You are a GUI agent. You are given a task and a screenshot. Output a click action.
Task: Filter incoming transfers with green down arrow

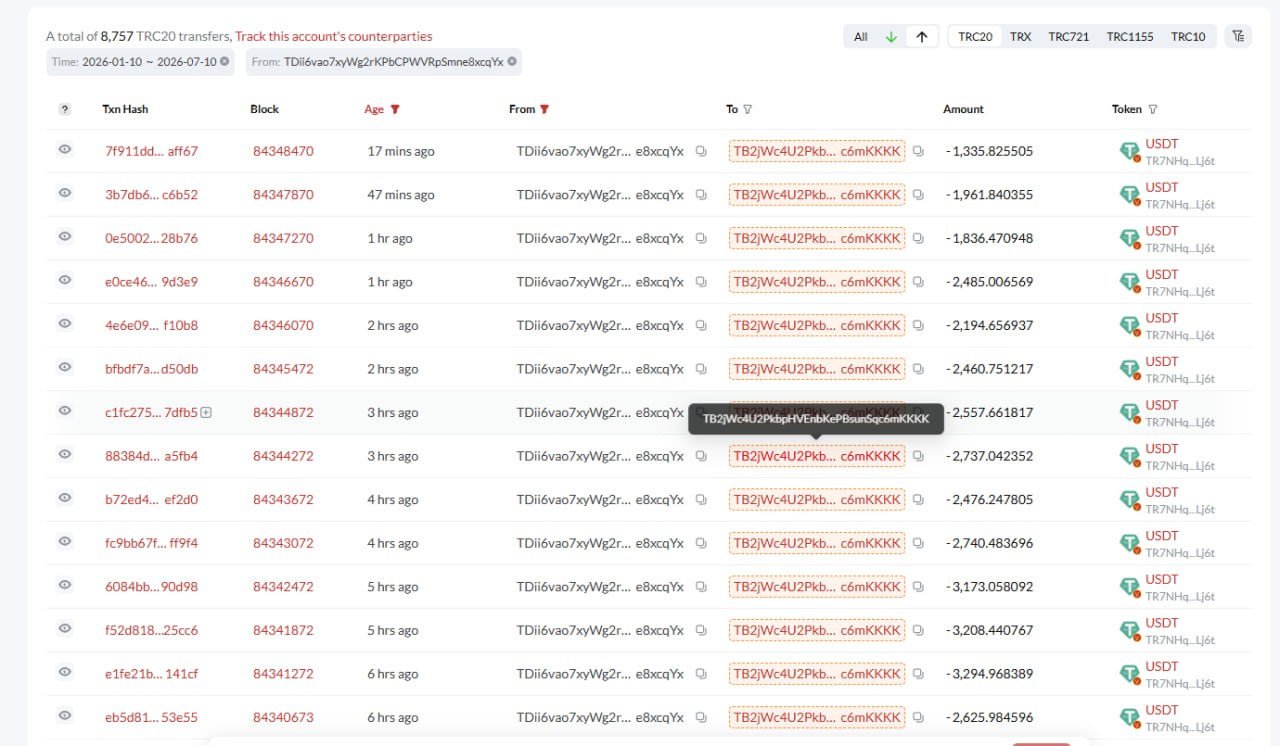pos(891,37)
